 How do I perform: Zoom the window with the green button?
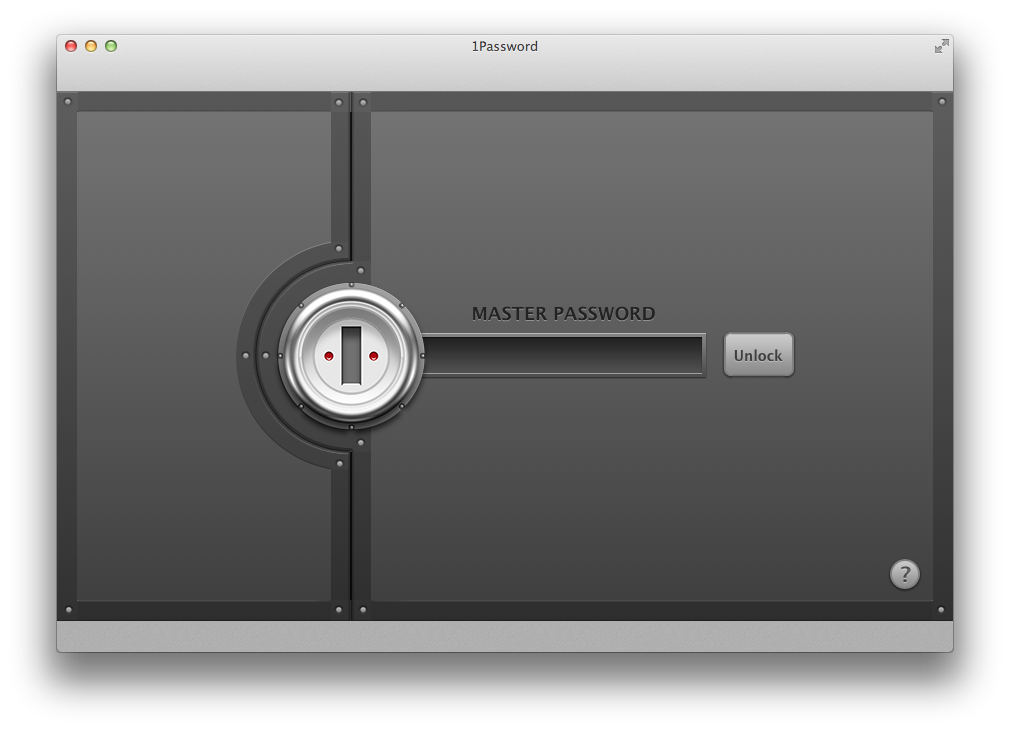coord(111,46)
